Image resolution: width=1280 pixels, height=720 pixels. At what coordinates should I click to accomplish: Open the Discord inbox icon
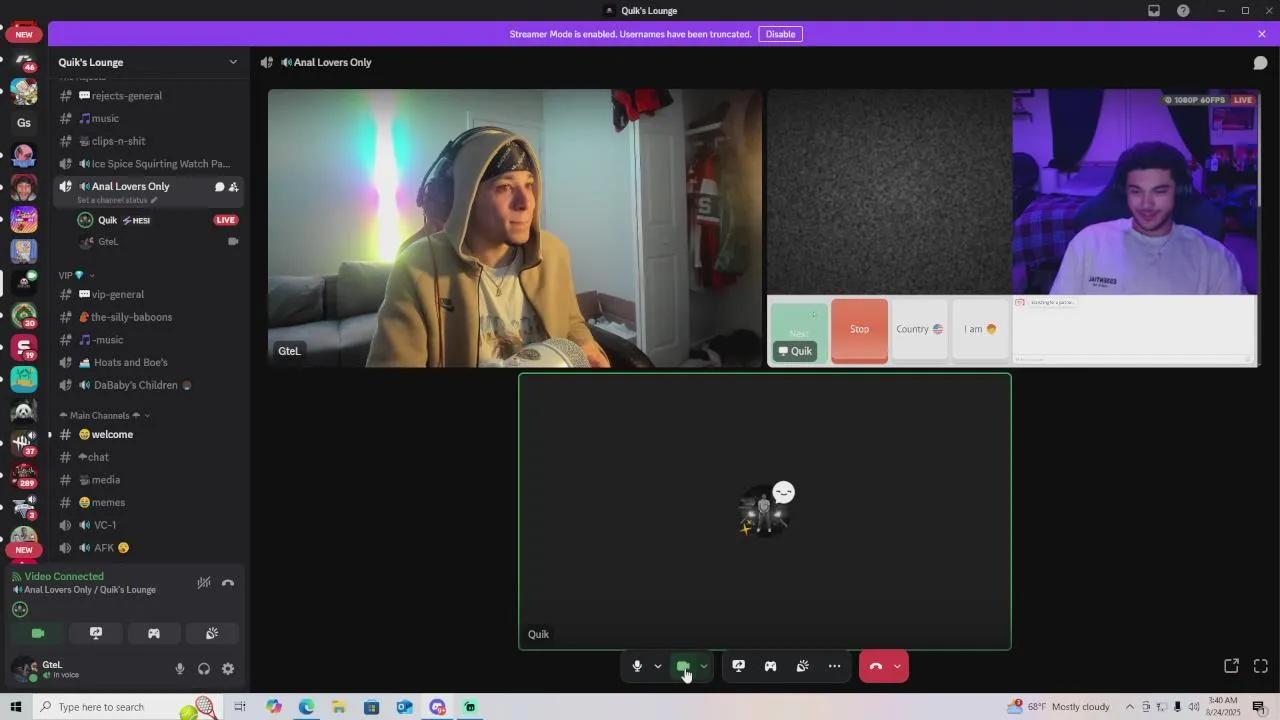tap(1154, 11)
